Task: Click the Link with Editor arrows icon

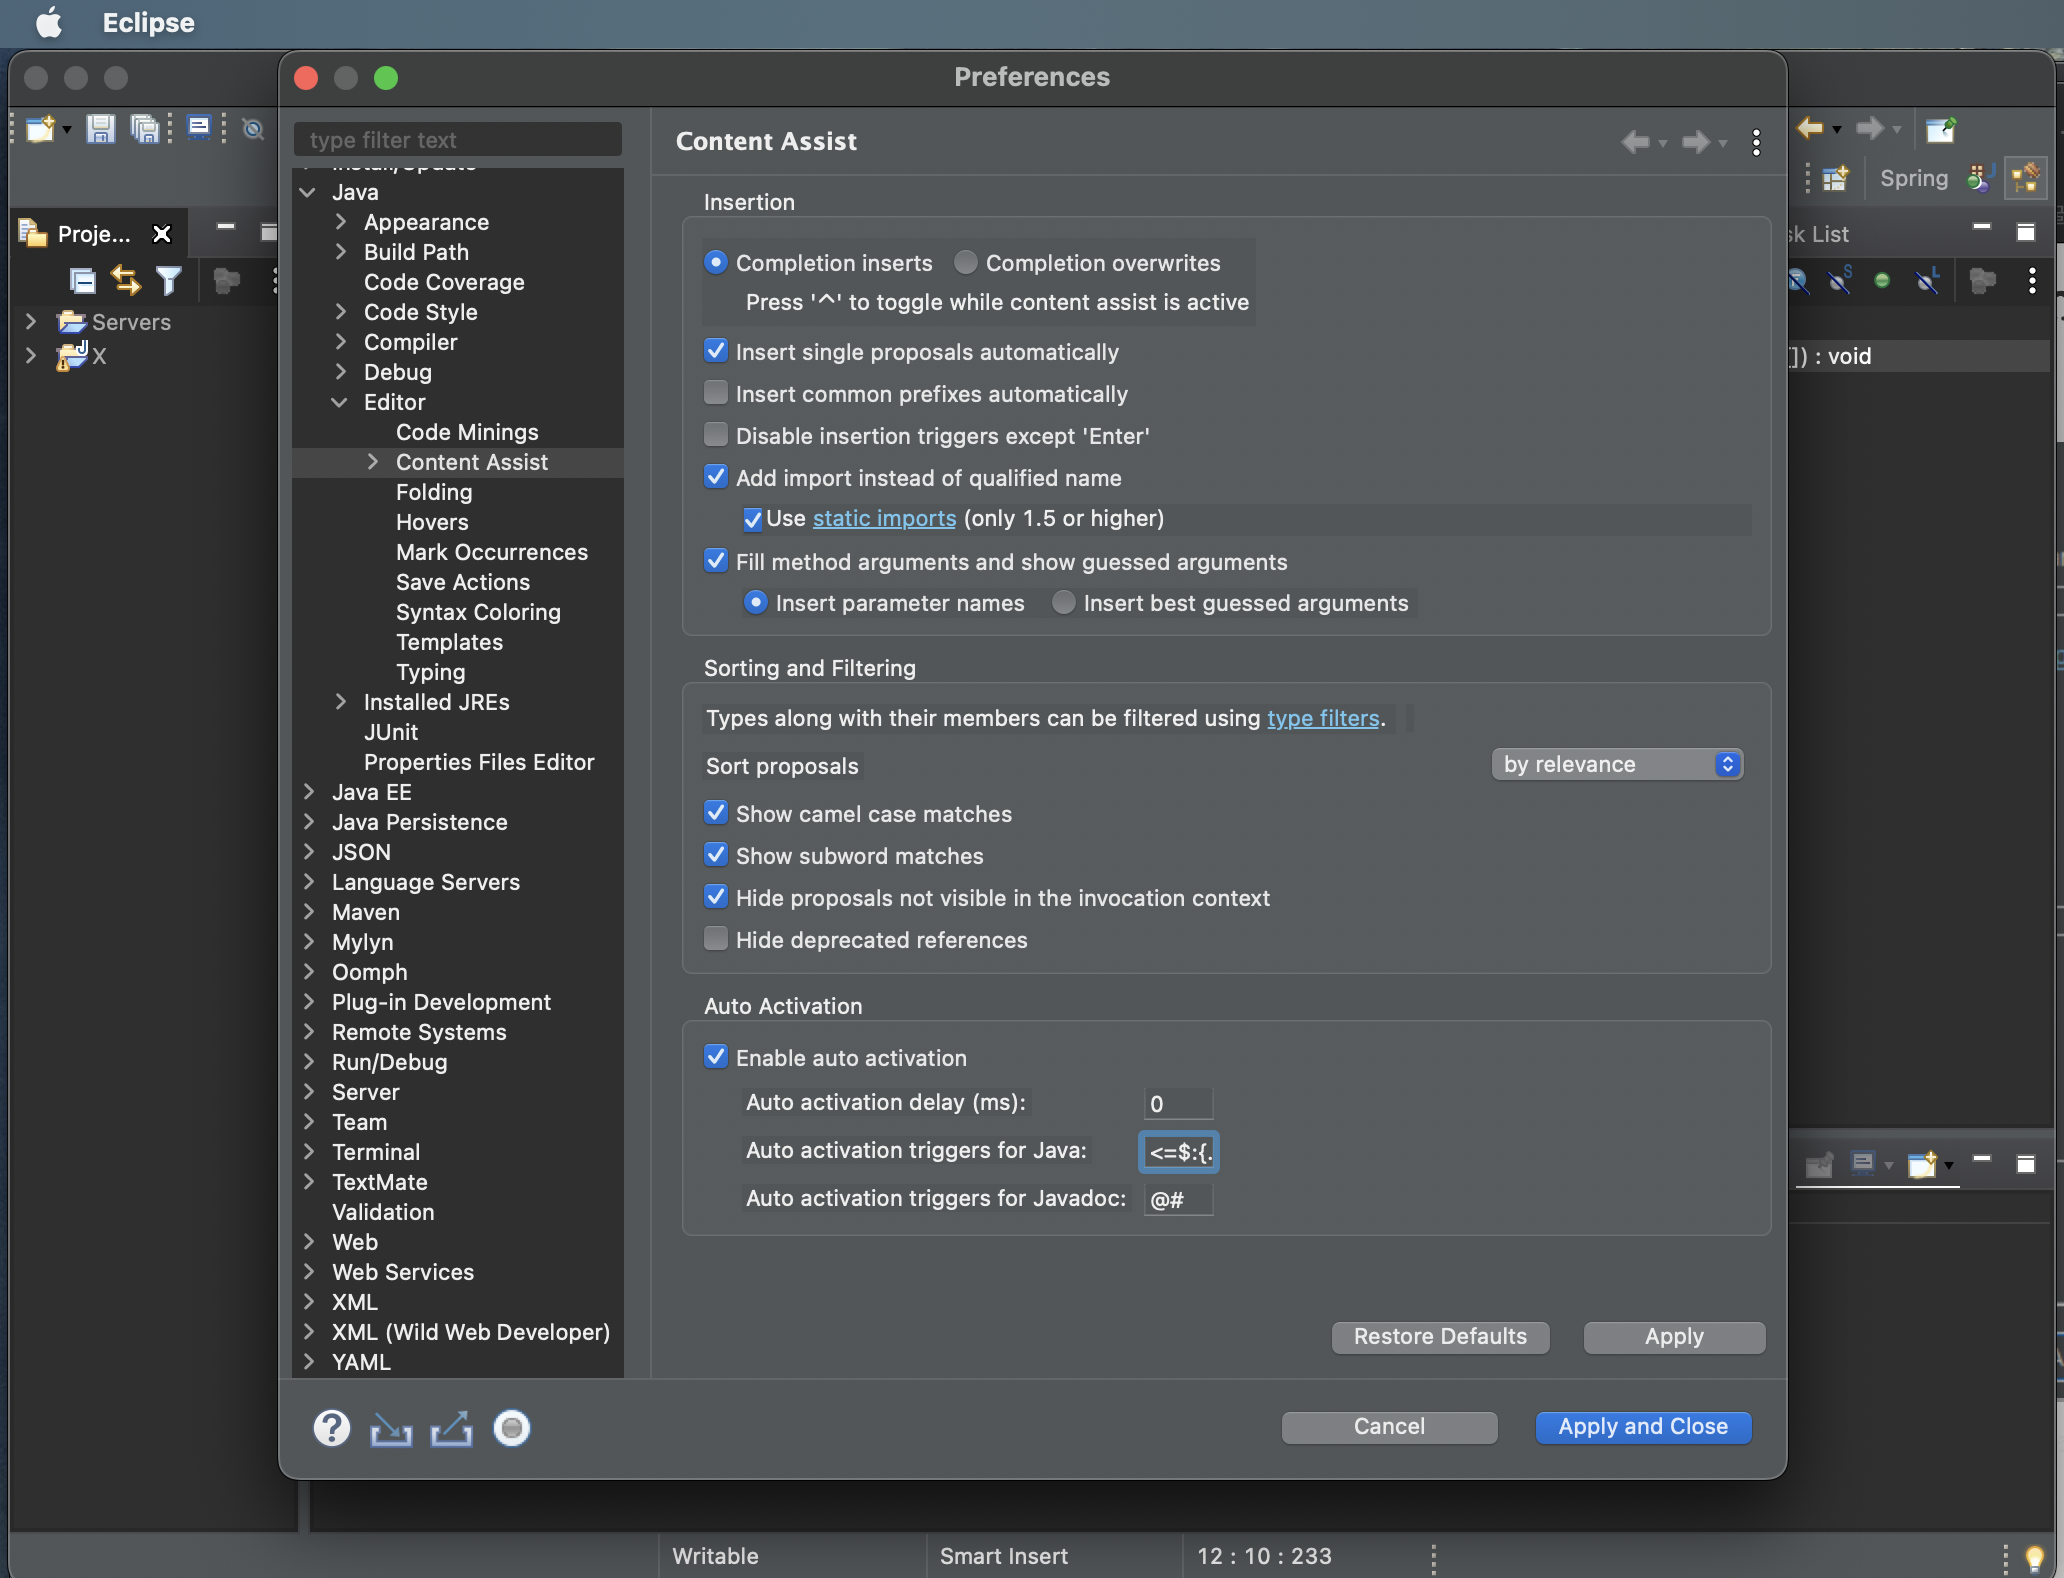Action: tap(126, 281)
